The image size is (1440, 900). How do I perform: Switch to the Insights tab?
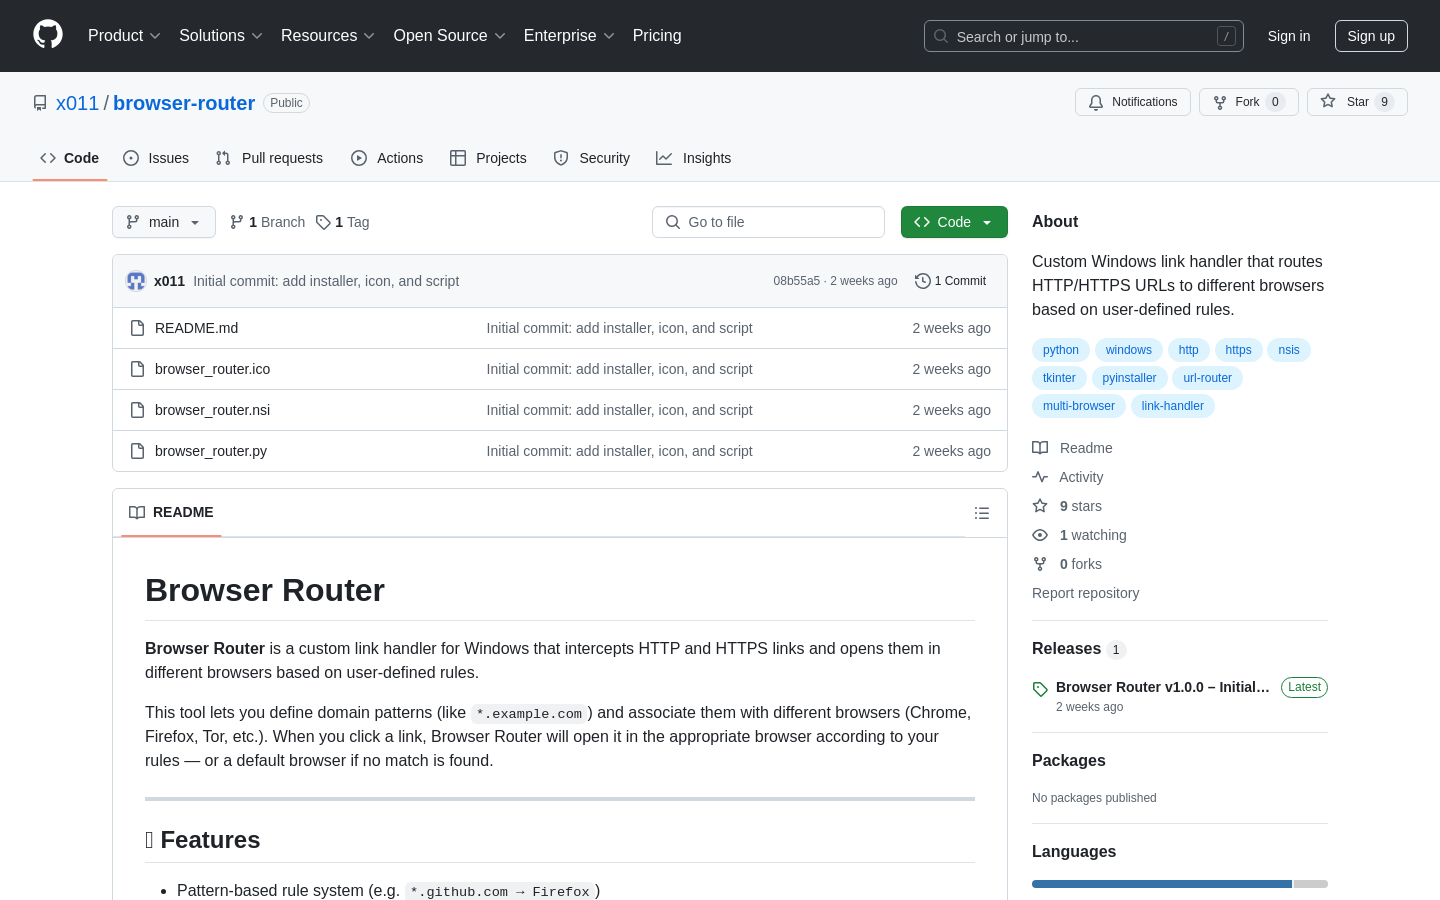pyautogui.click(x=694, y=158)
